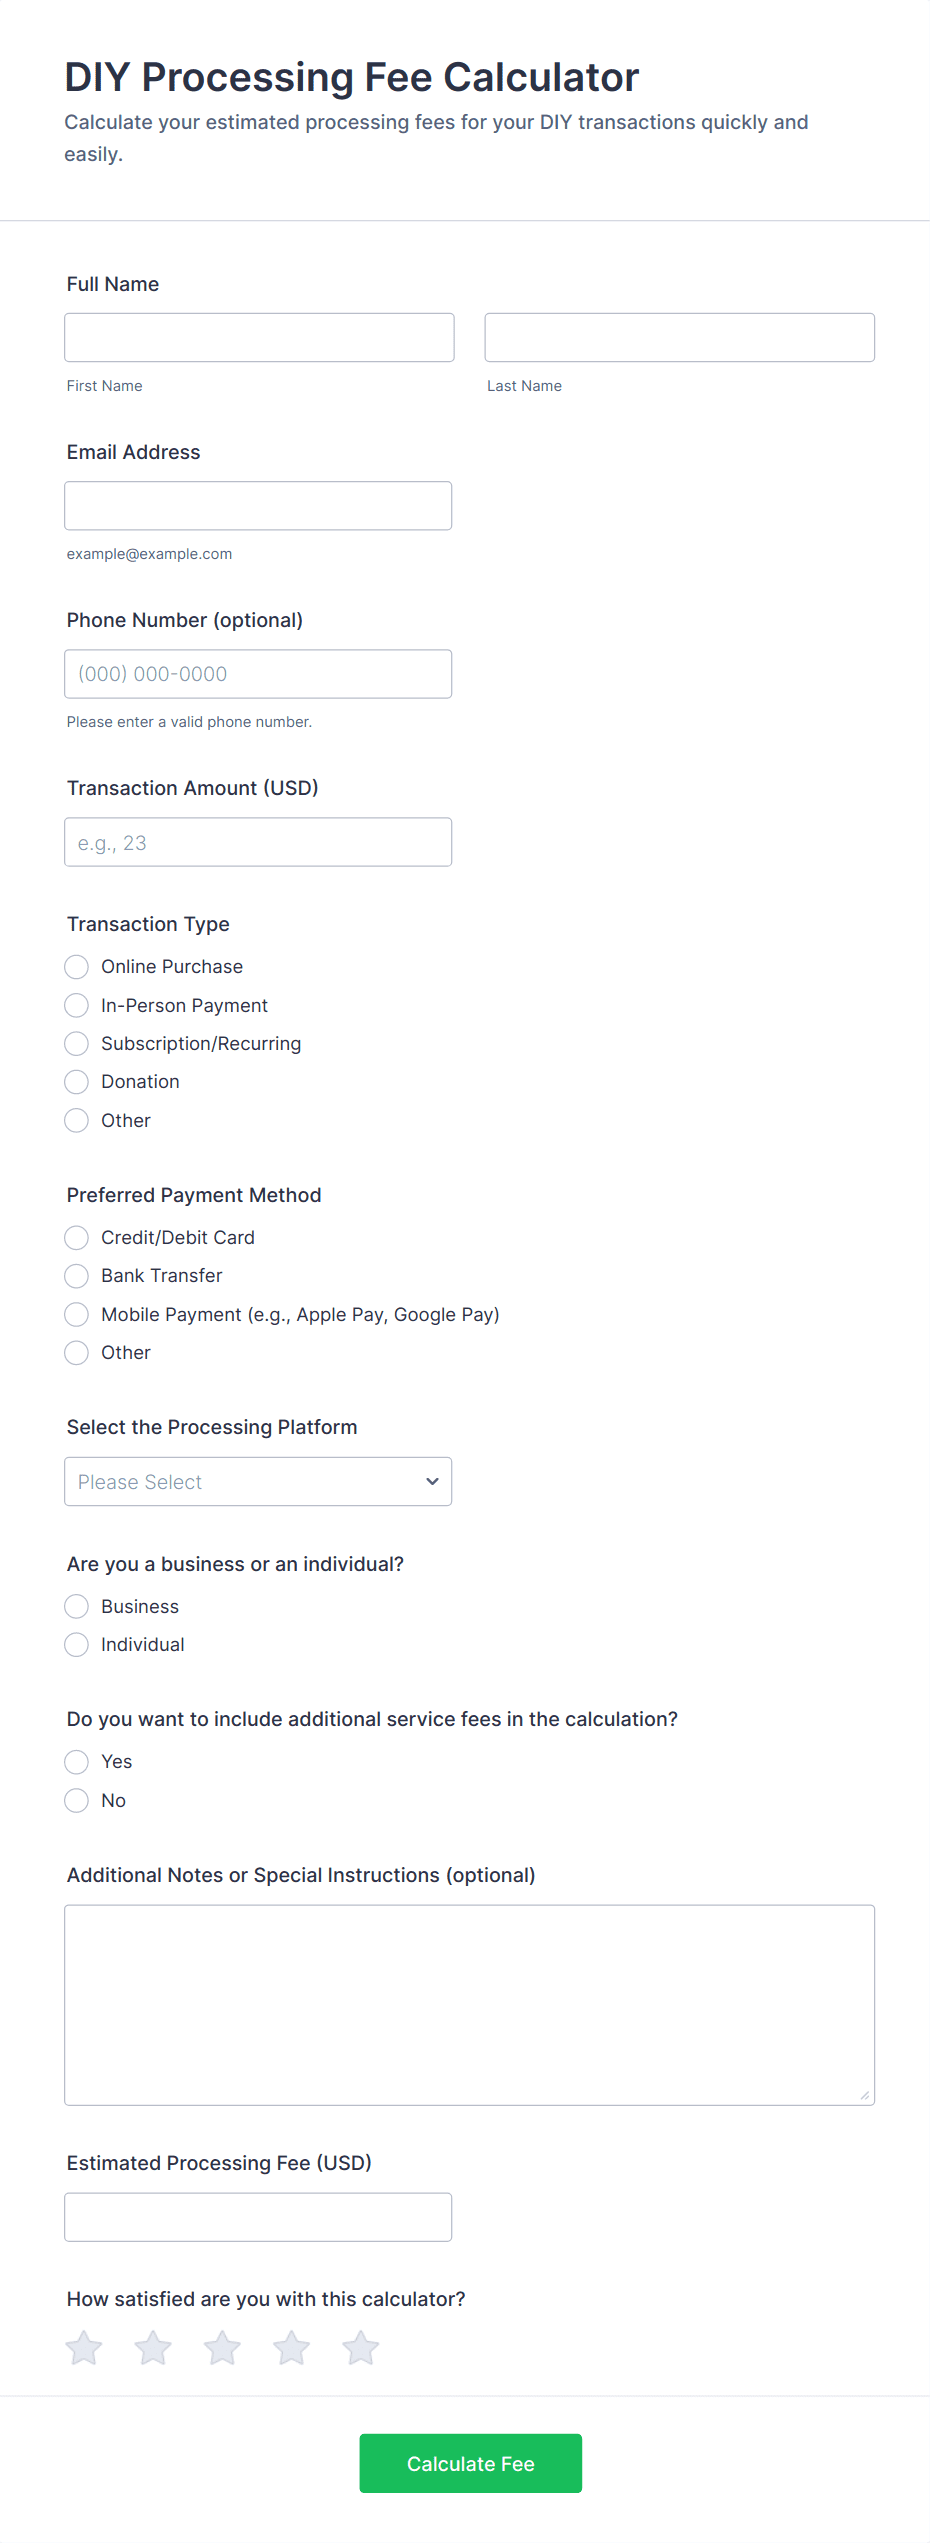The width and height of the screenshot is (930, 2543).
Task: Give a four star satisfaction rating
Action: coord(291,2348)
